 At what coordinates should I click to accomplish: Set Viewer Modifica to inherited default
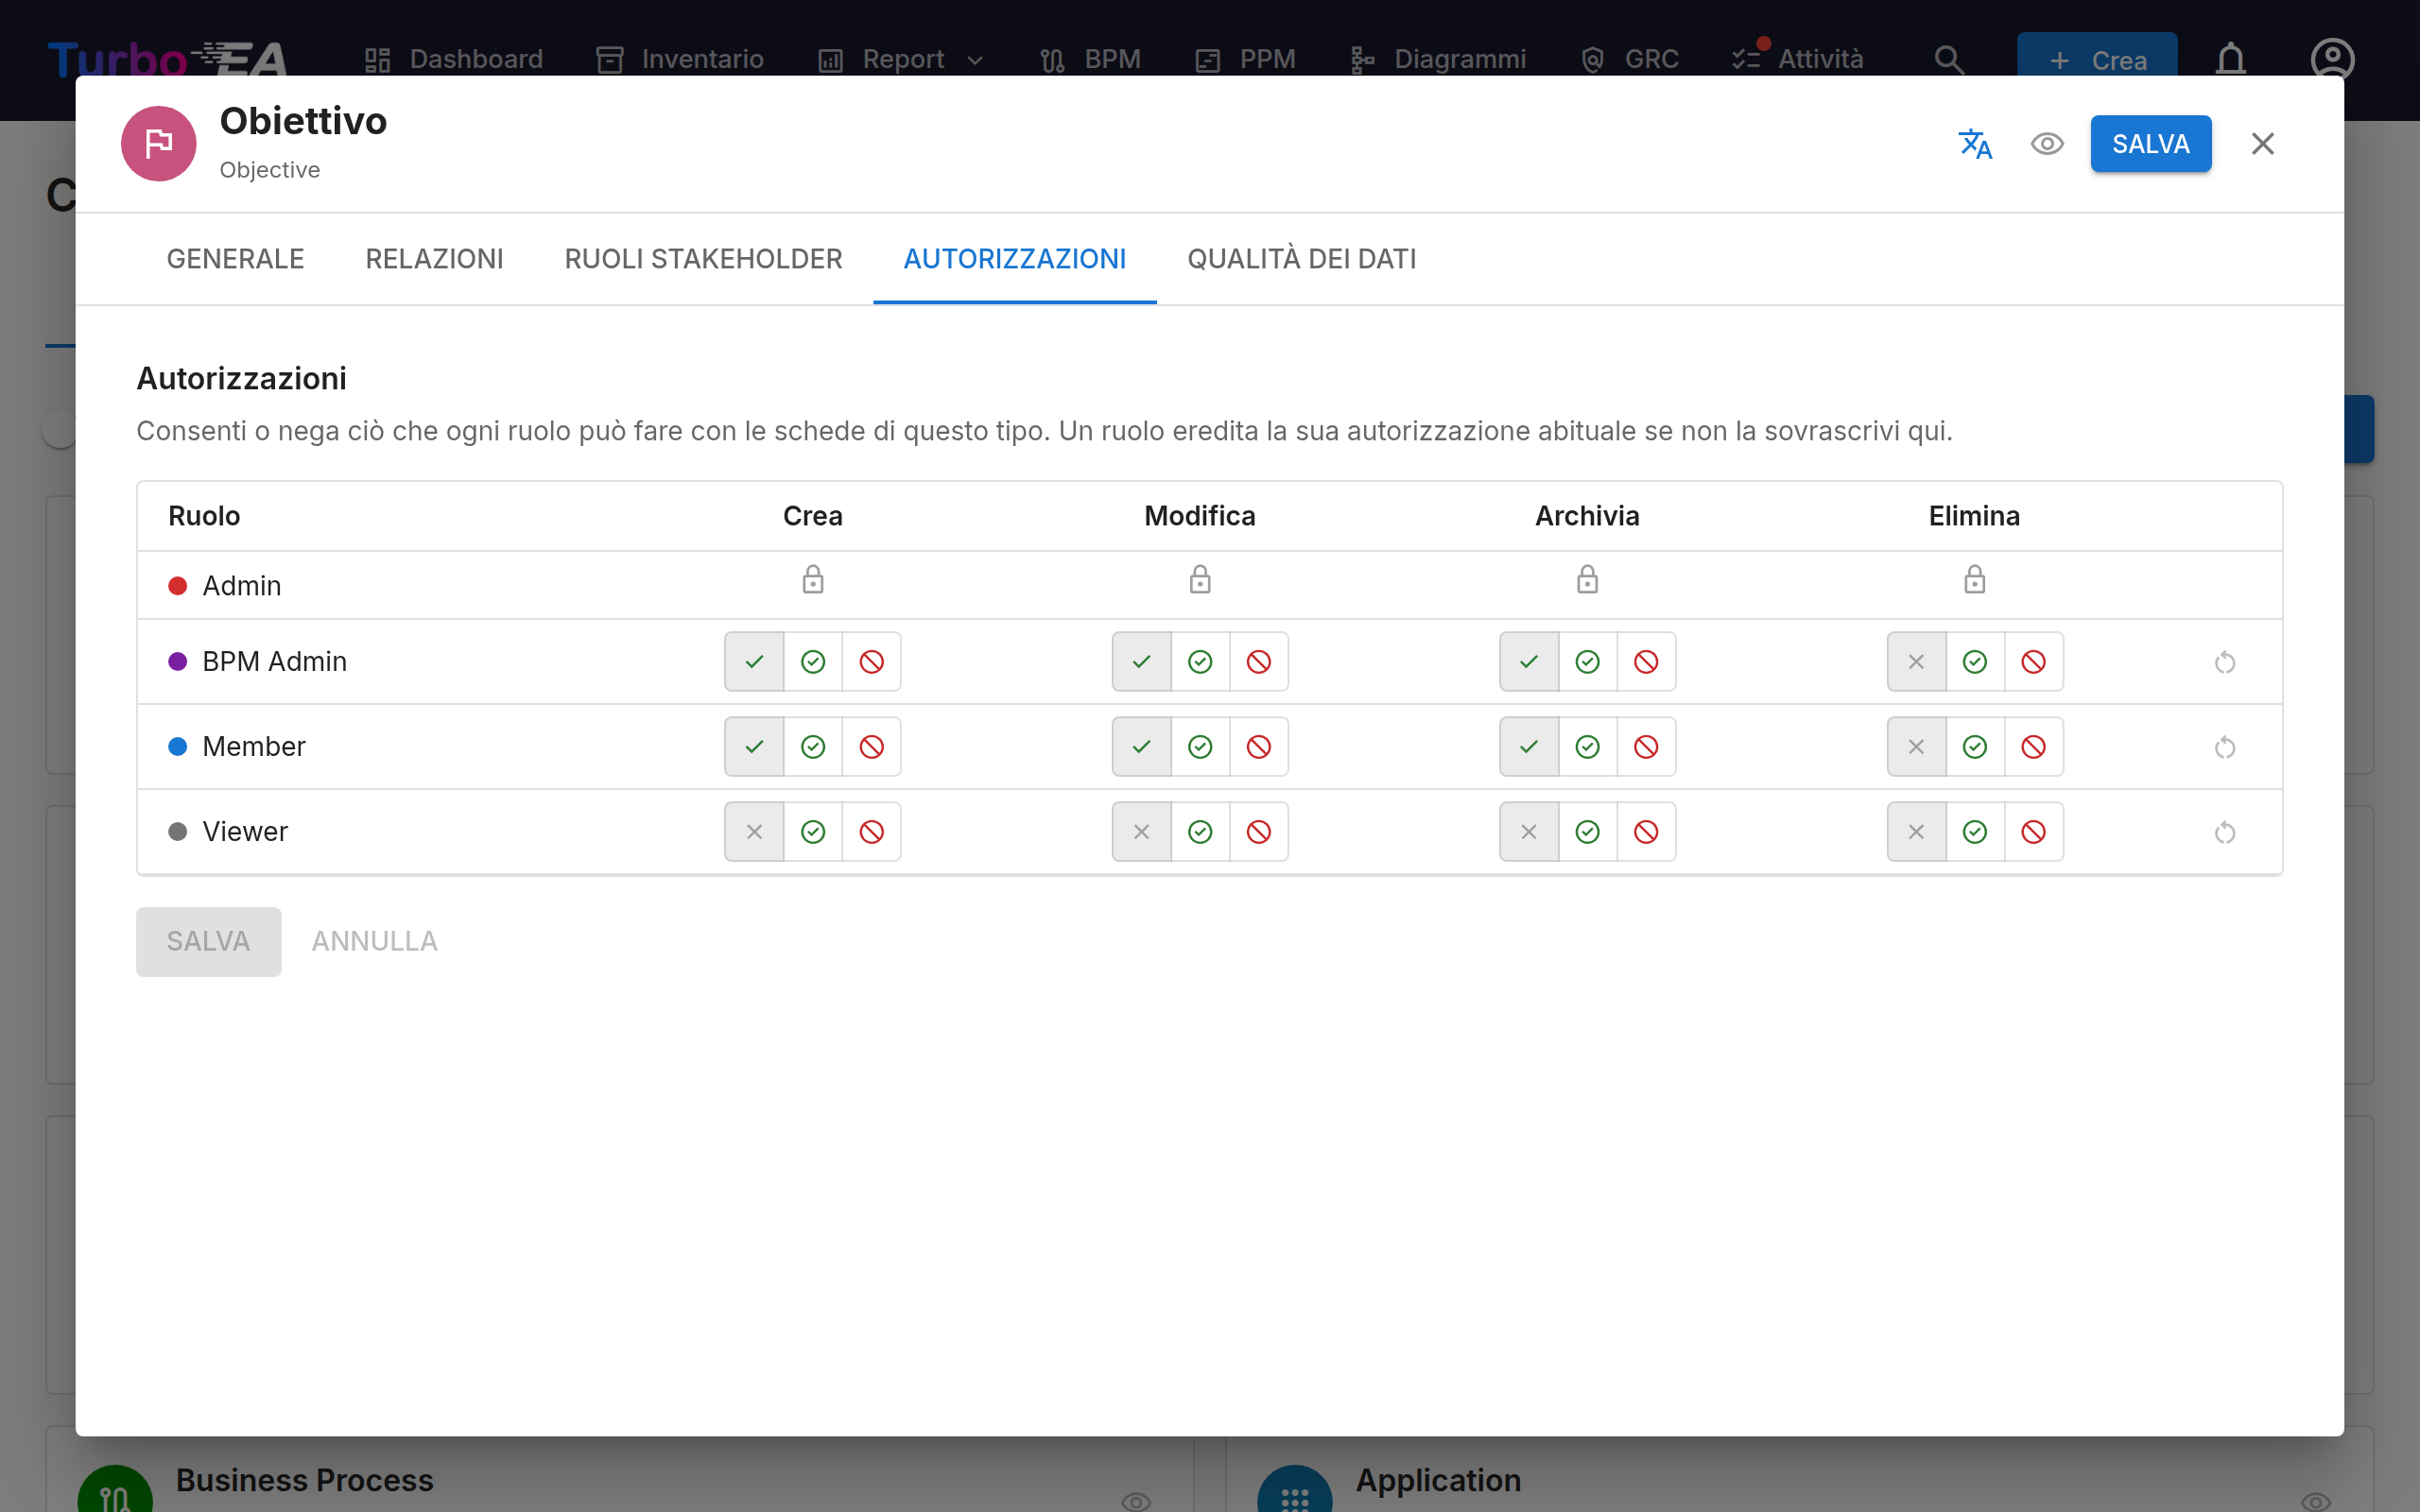(x=1141, y=832)
